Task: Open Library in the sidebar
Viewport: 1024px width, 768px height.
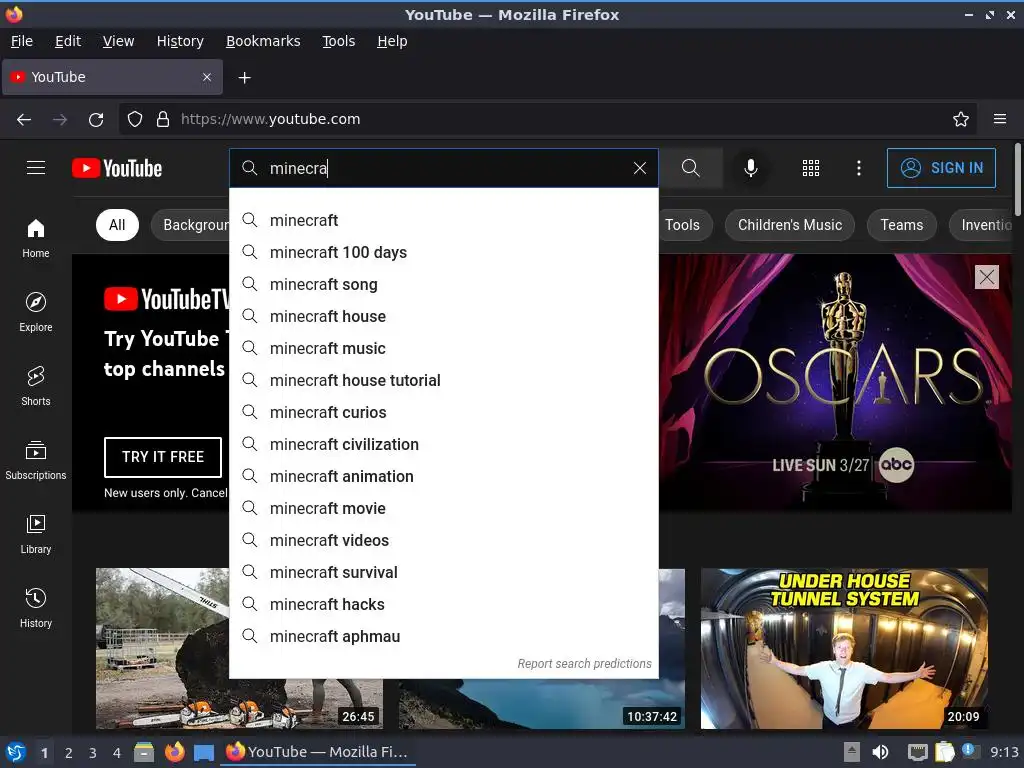Action: pyautogui.click(x=36, y=534)
